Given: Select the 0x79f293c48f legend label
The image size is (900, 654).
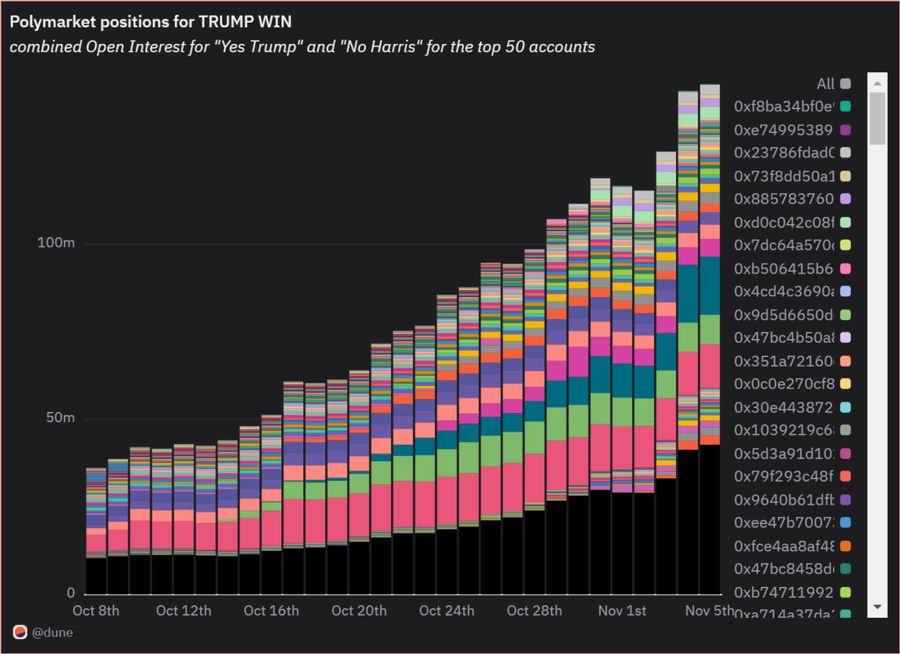Looking at the screenshot, I should (783, 476).
